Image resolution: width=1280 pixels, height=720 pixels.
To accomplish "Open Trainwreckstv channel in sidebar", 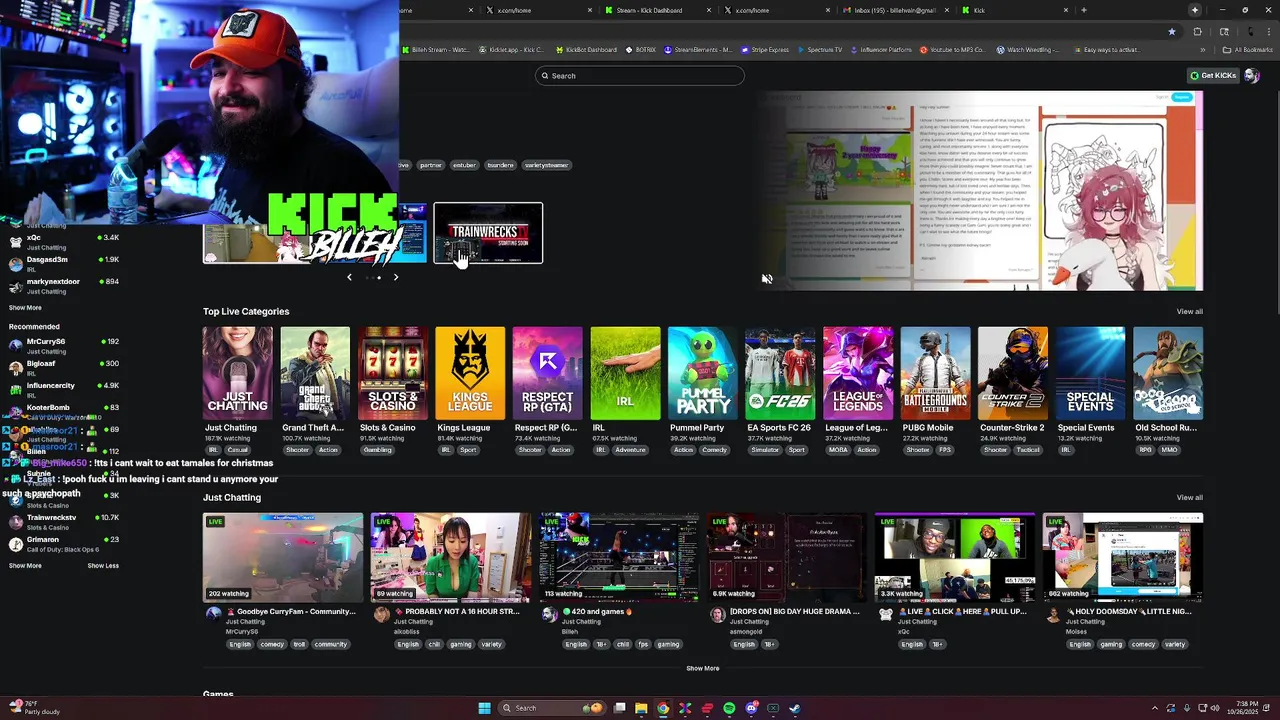I will 64,522.
